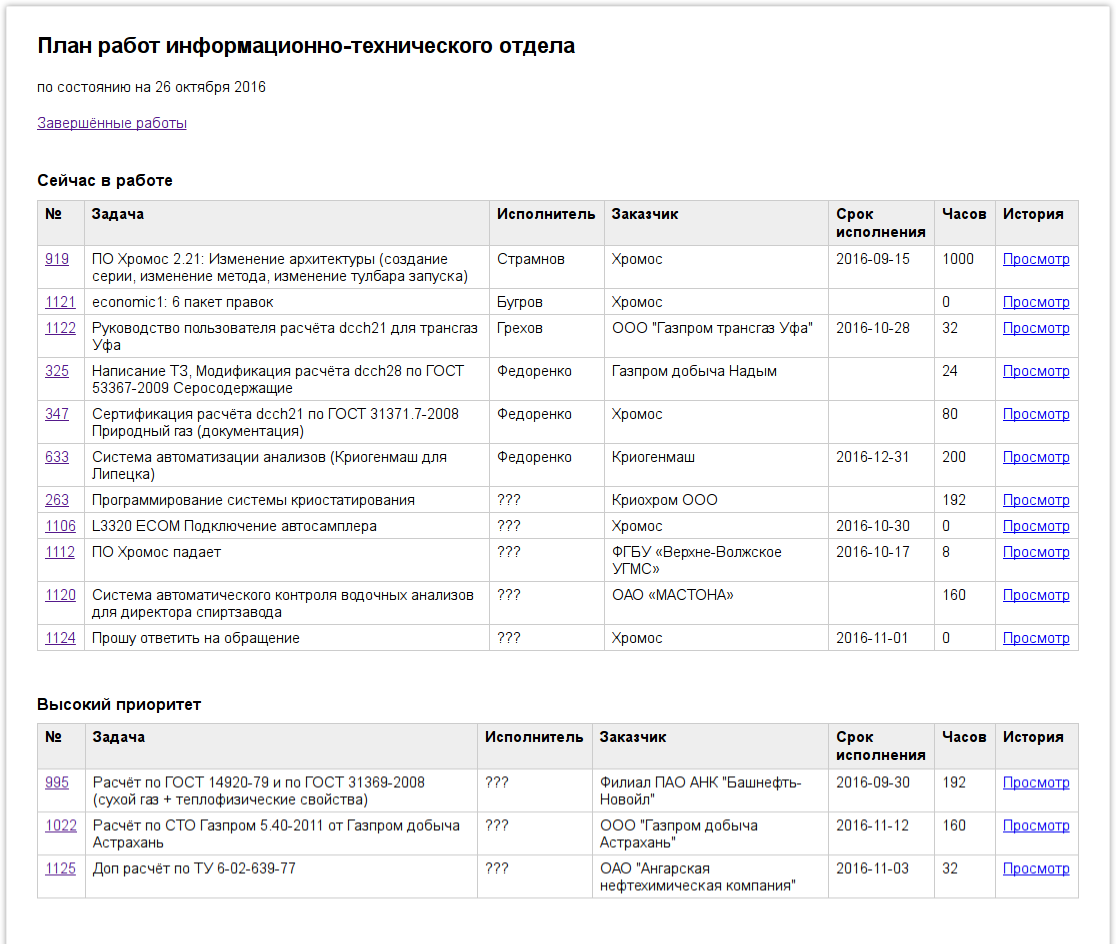Click the Срок исполнения header in Сейчас в работе
Image resolution: width=1116 pixels, height=944 pixels.
[x=880, y=223]
